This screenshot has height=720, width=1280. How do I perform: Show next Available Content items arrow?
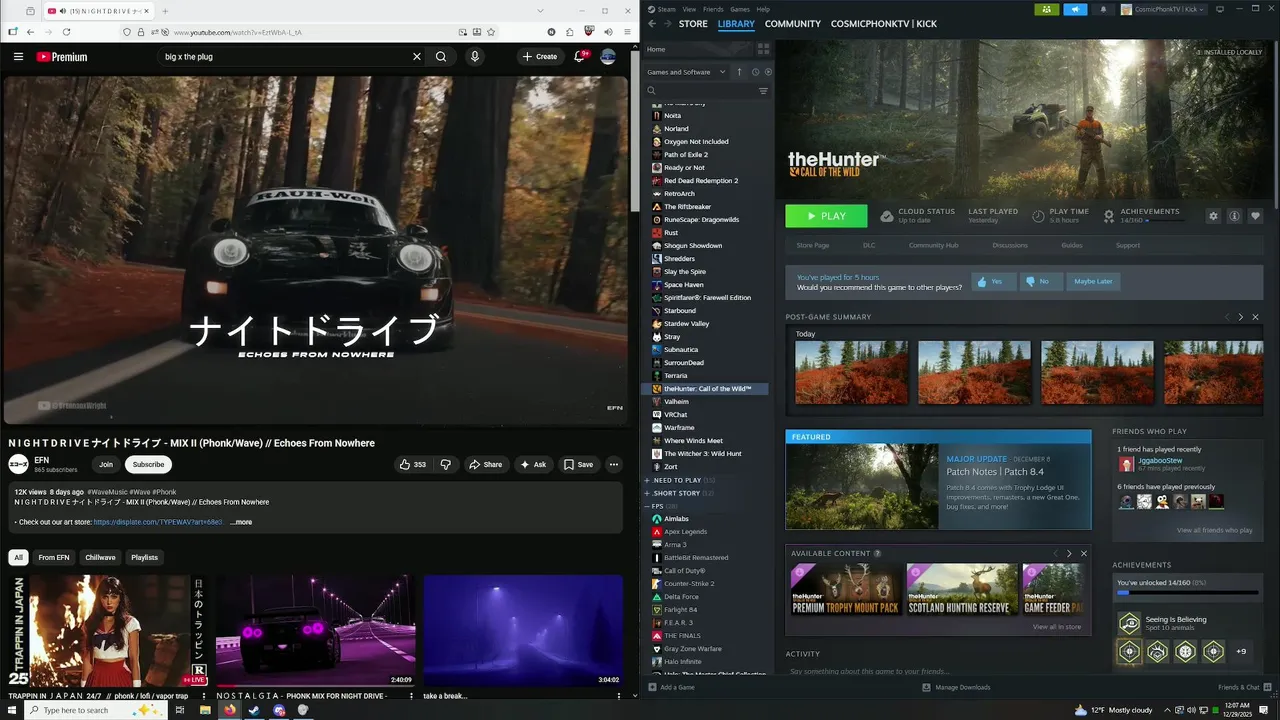coord(1069,553)
